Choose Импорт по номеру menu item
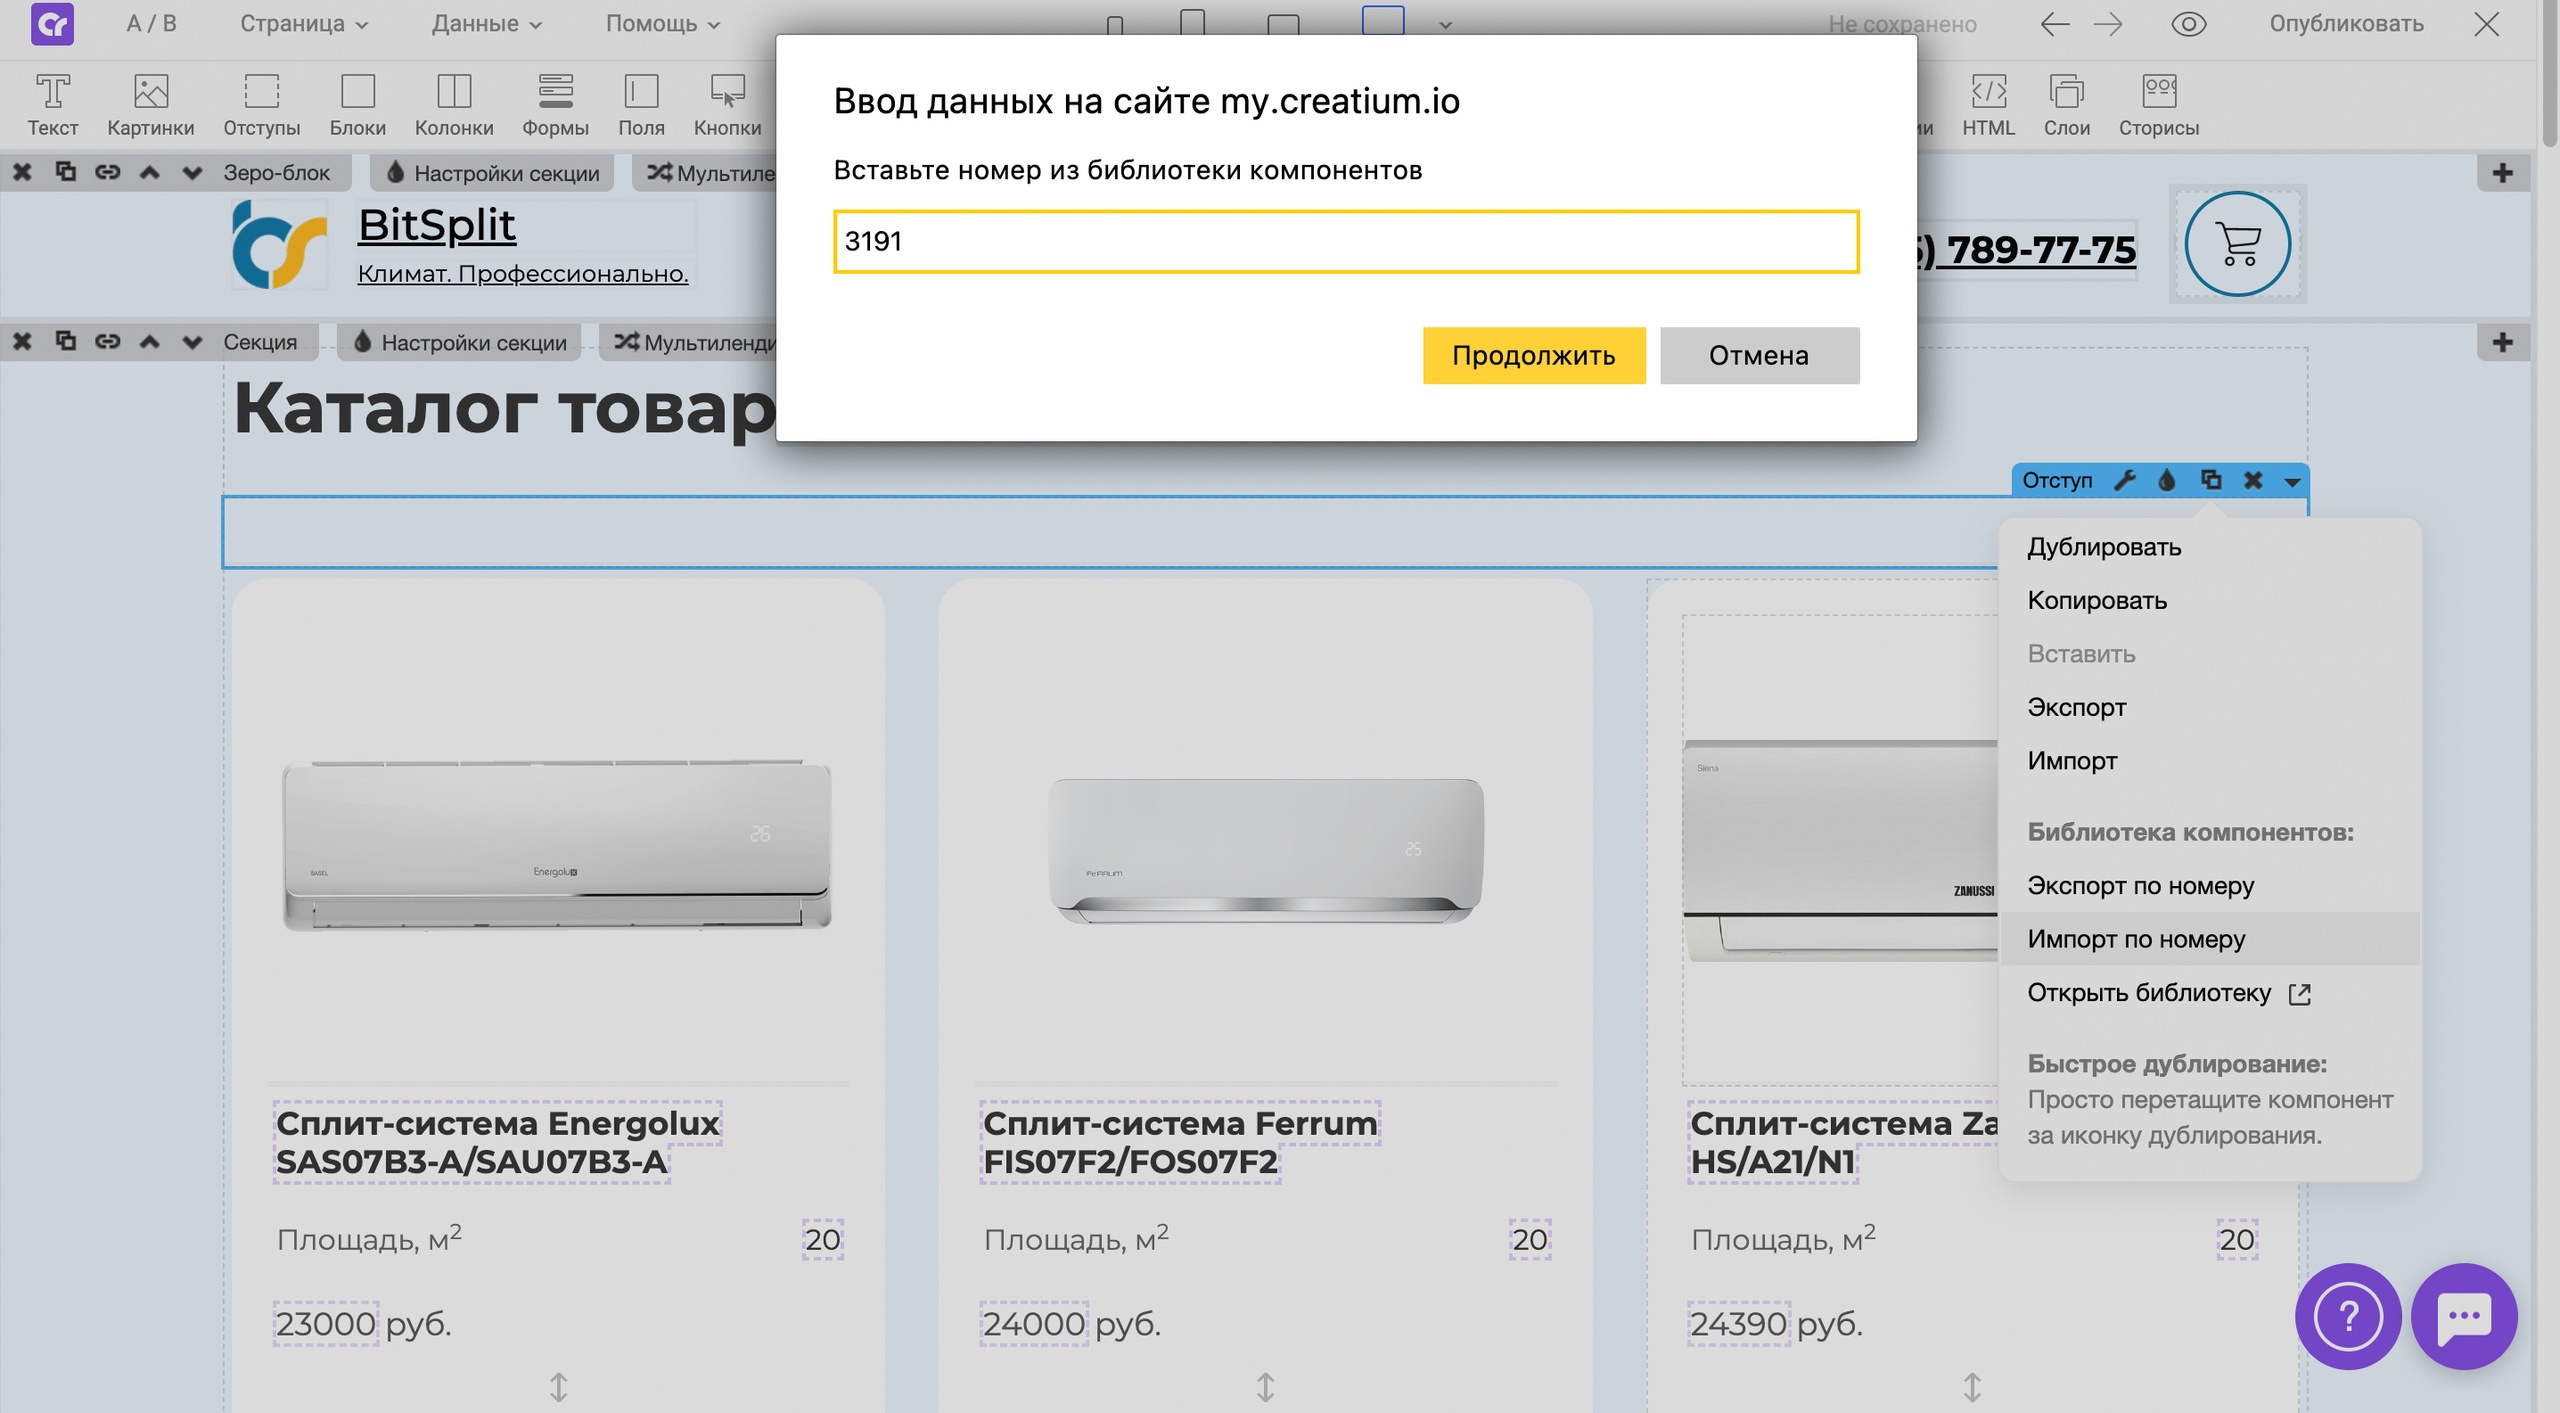The height and width of the screenshot is (1413, 2560). (x=2209, y=938)
